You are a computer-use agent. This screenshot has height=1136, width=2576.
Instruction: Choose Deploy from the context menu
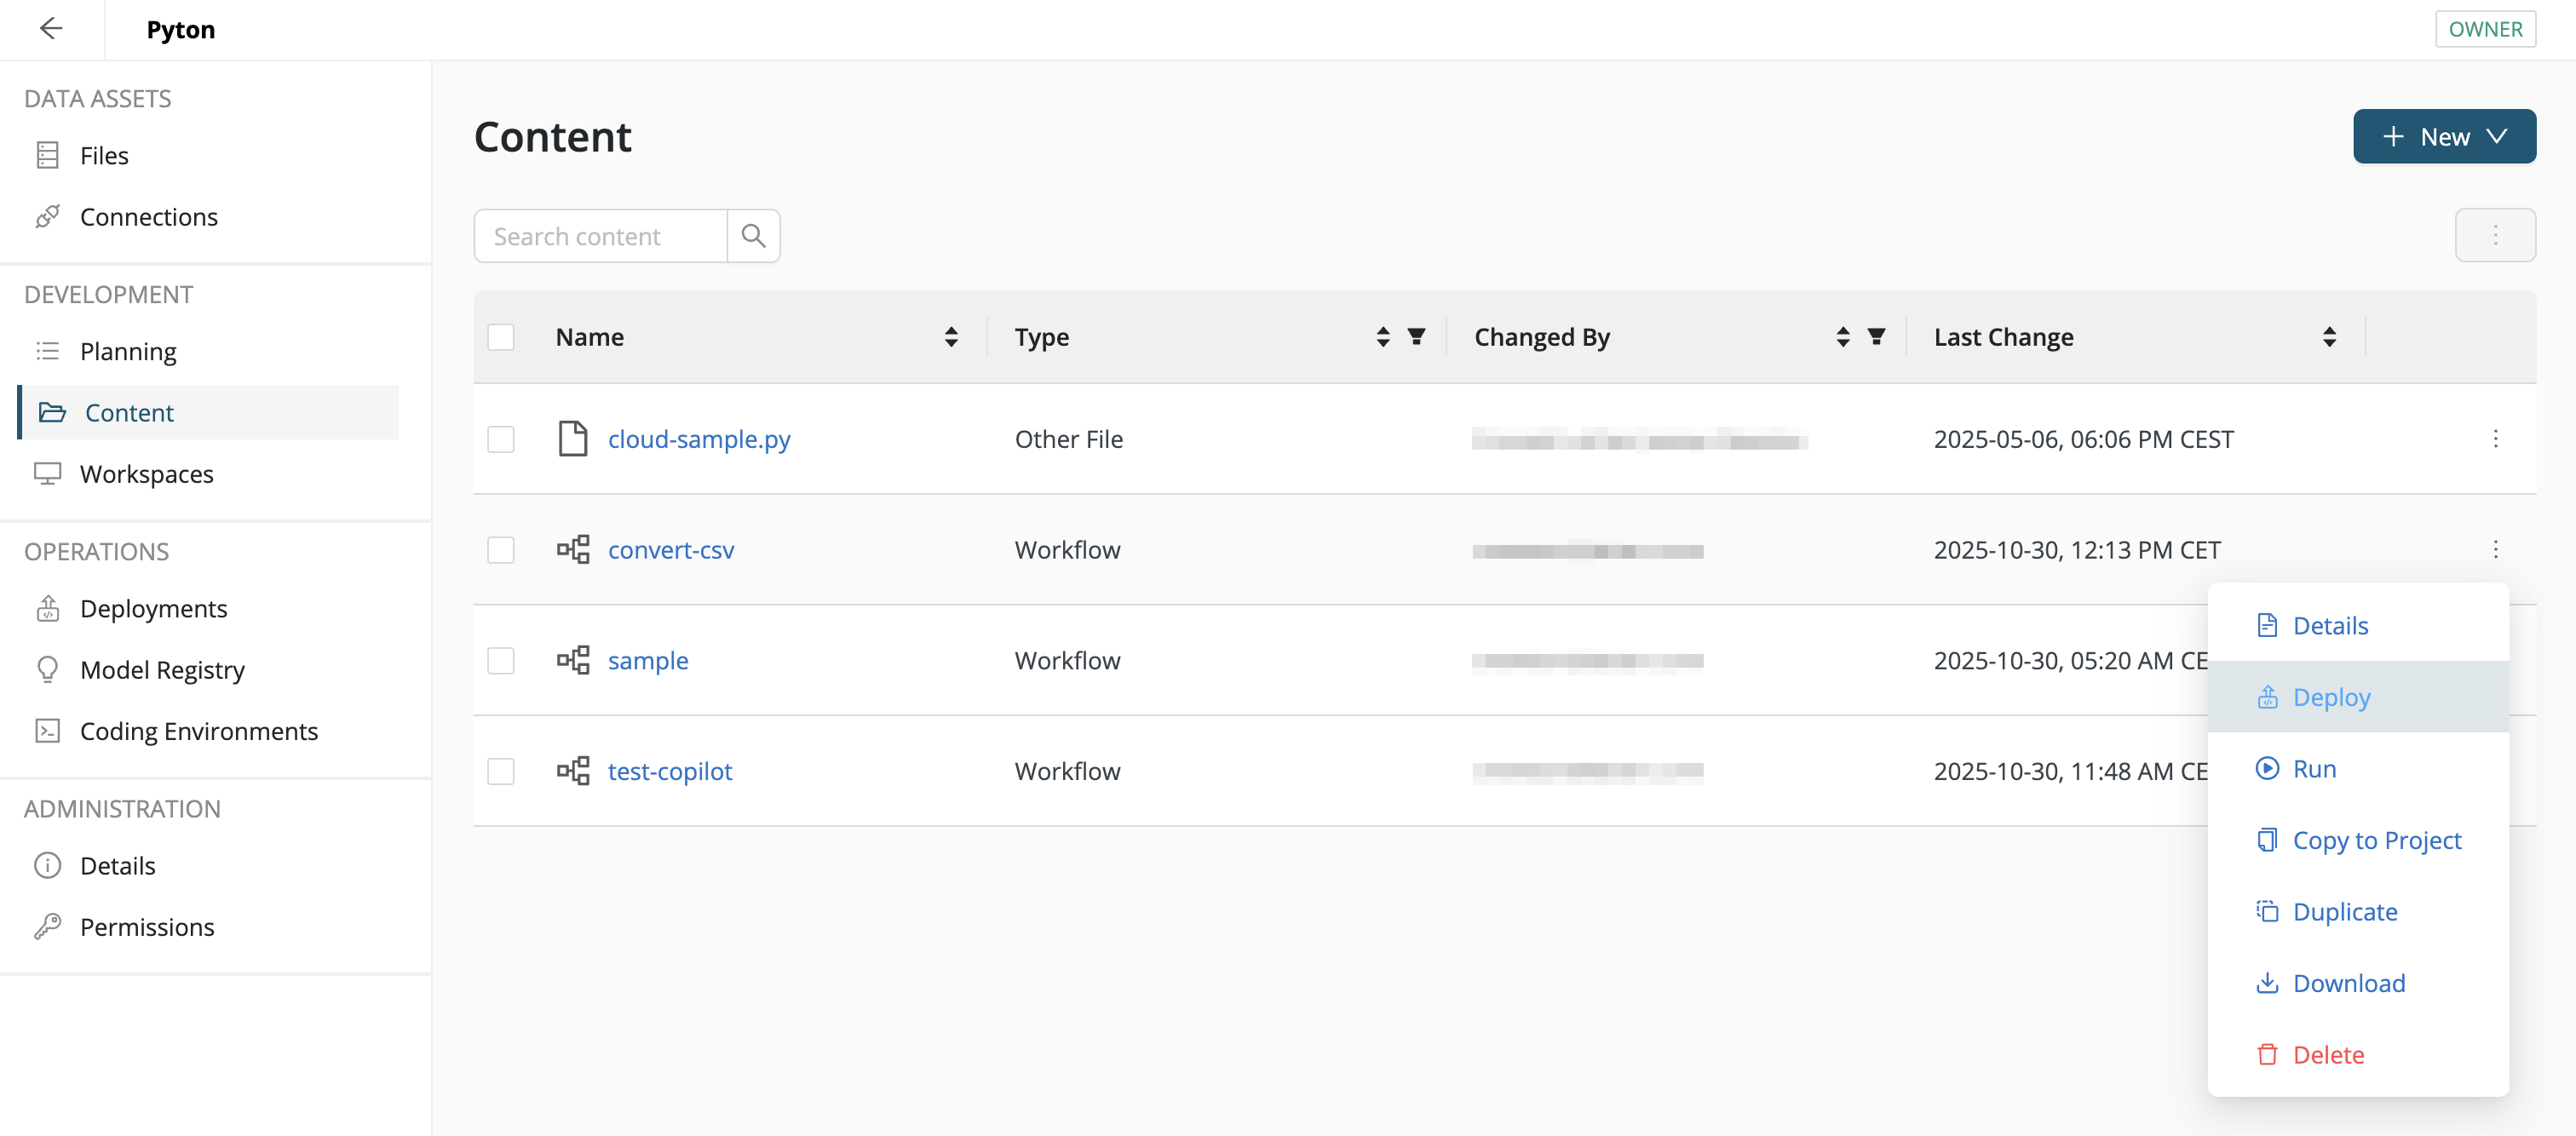(x=2331, y=696)
